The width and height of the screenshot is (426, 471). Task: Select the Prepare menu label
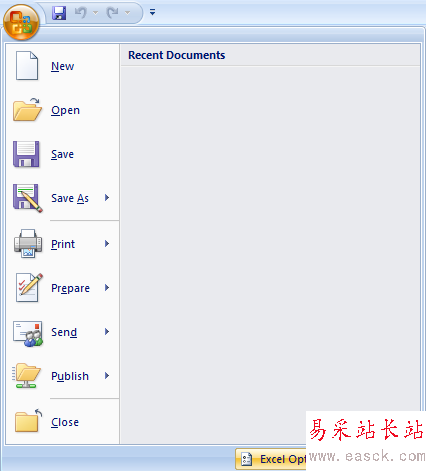[71, 288]
